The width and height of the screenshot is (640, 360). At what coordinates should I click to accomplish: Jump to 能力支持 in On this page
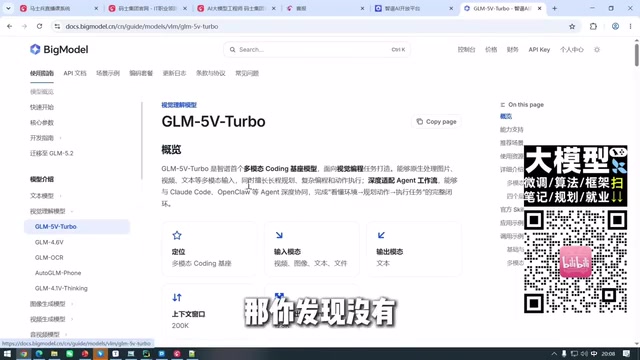[x=511, y=129]
